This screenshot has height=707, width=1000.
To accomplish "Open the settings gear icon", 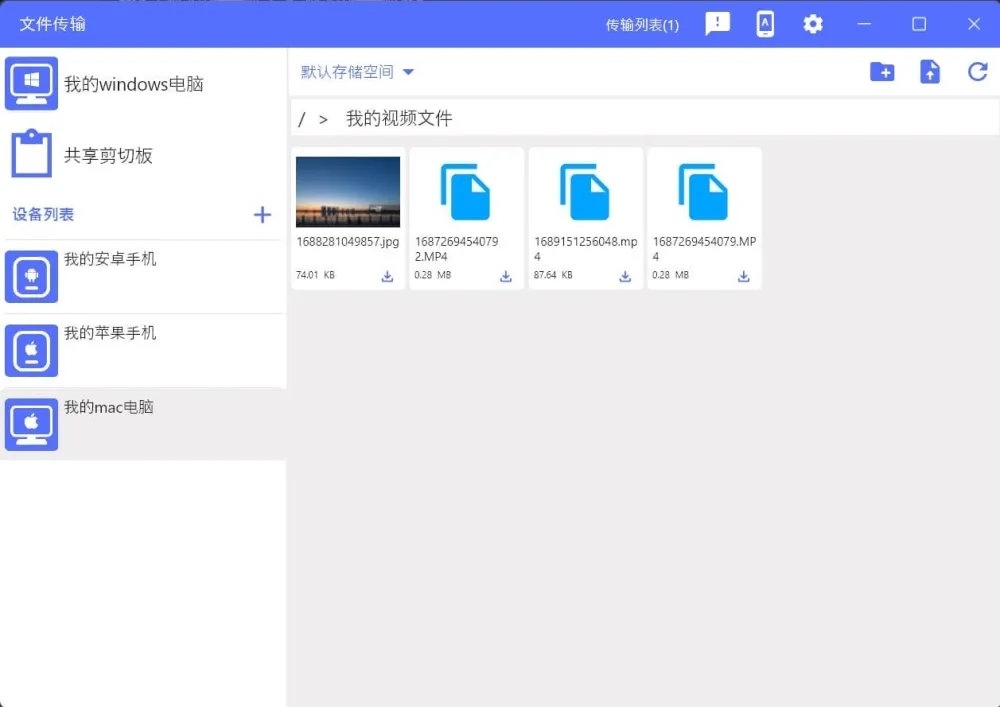I will (x=813, y=23).
